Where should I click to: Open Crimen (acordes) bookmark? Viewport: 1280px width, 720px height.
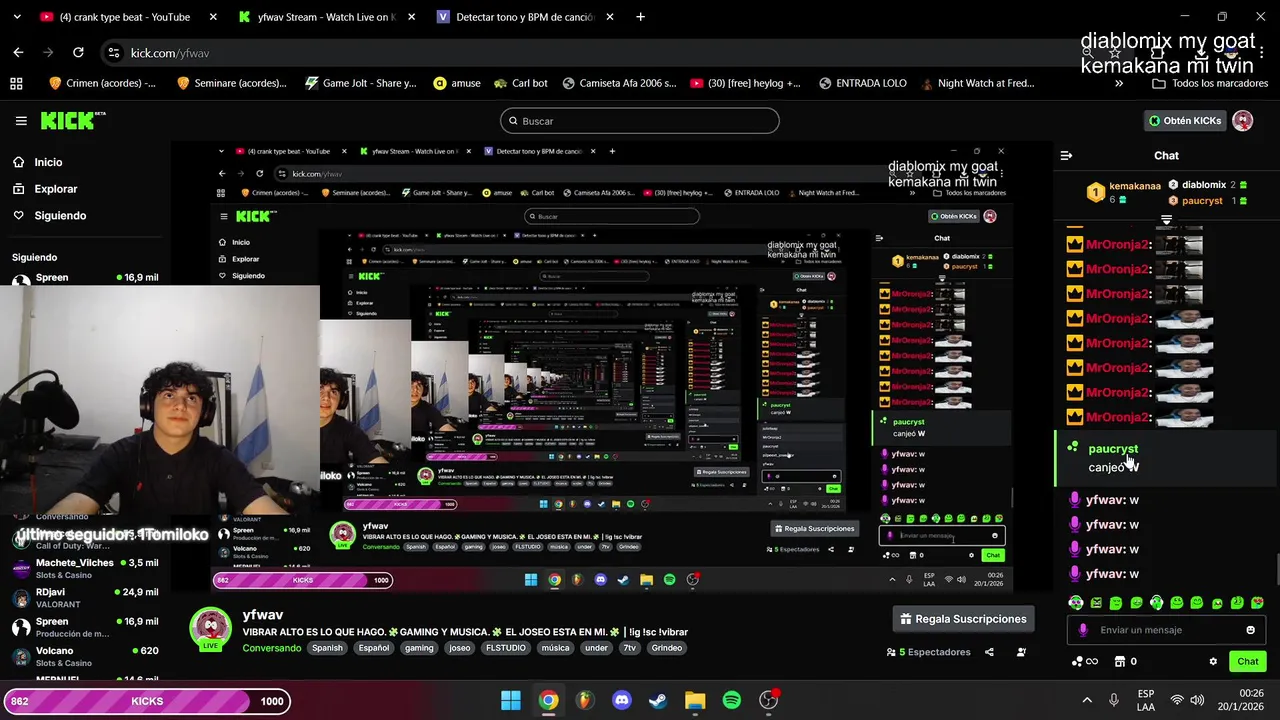pyautogui.click(x=102, y=83)
